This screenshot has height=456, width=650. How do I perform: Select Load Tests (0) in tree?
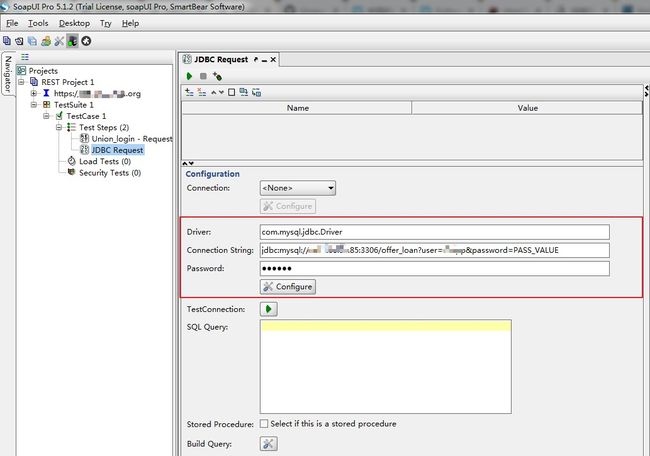click(x=105, y=161)
